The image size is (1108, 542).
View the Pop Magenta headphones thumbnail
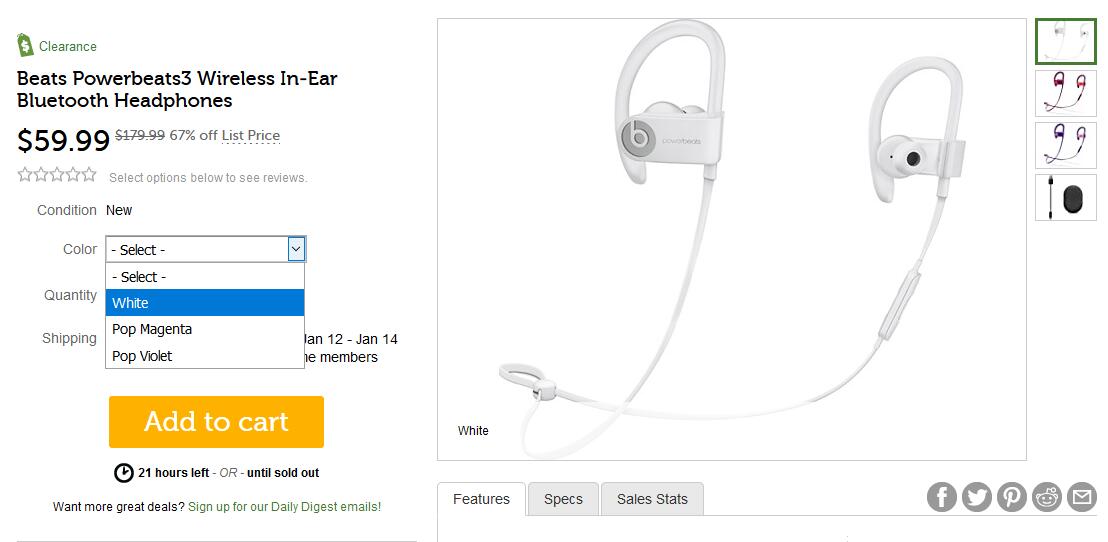pyautogui.click(x=1066, y=93)
